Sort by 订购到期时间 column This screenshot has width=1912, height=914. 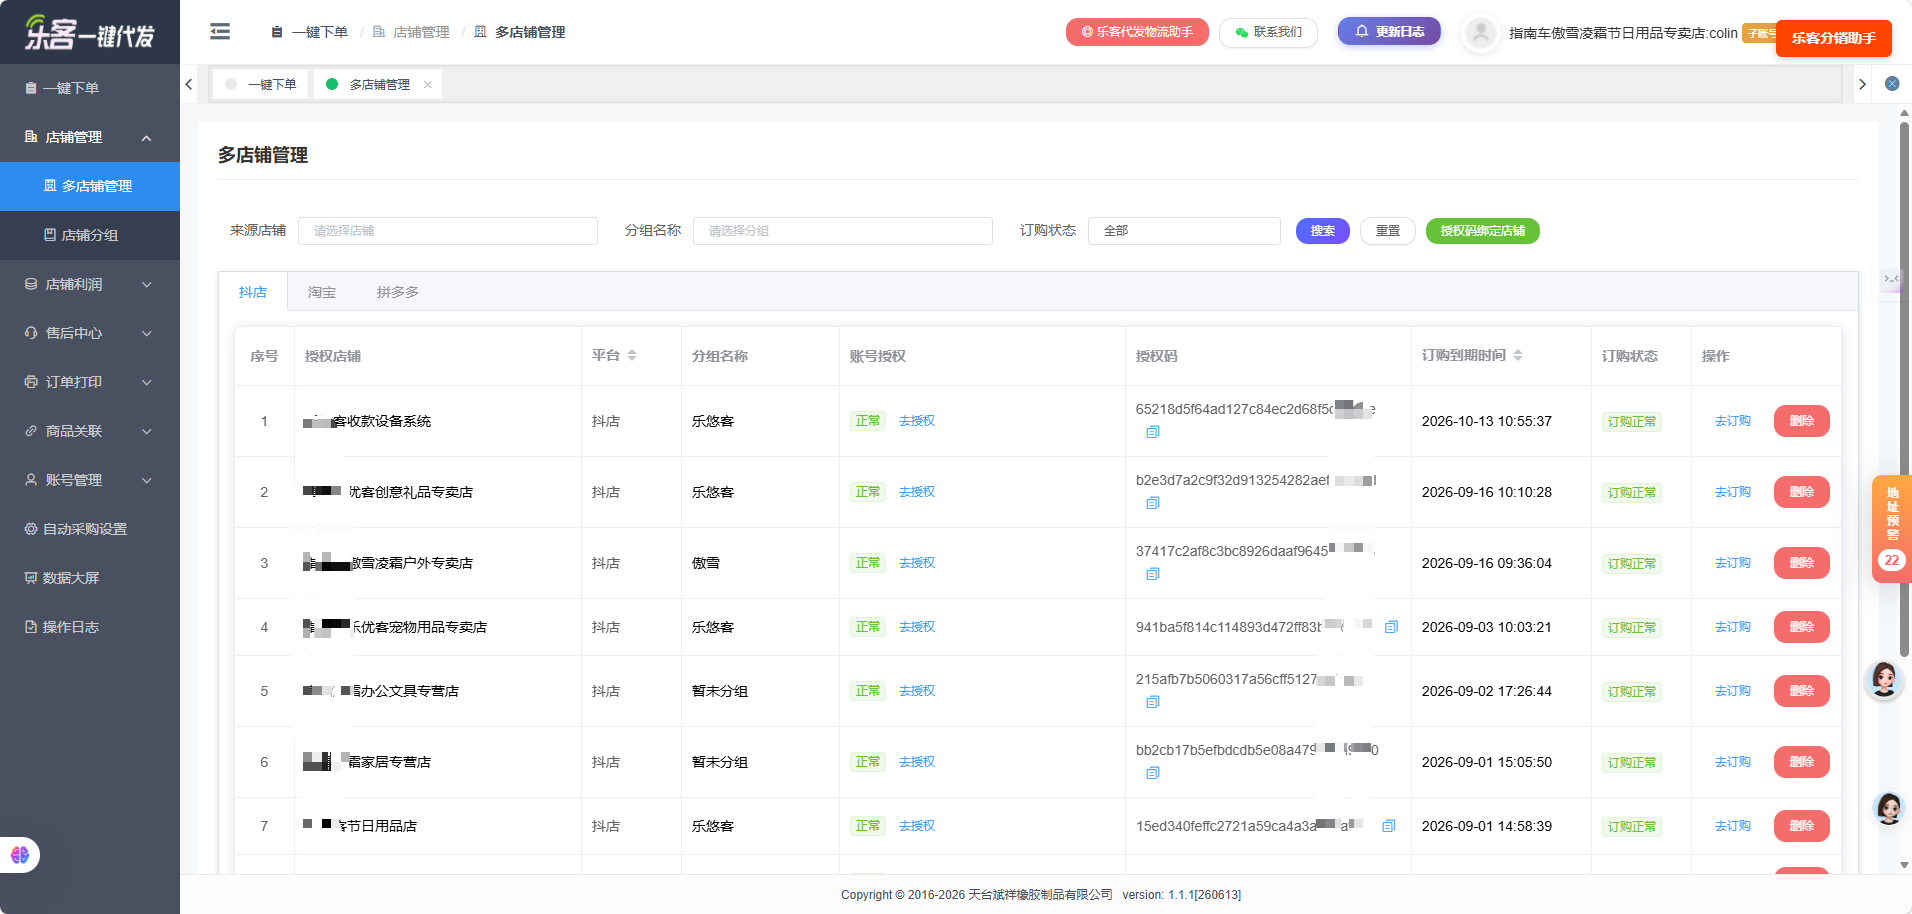tap(1518, 356)
